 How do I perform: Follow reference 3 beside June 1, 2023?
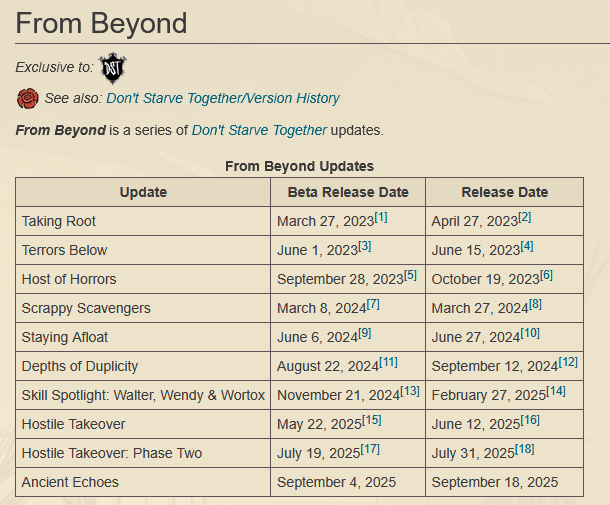pyautogui.click(x=364, y=246)
